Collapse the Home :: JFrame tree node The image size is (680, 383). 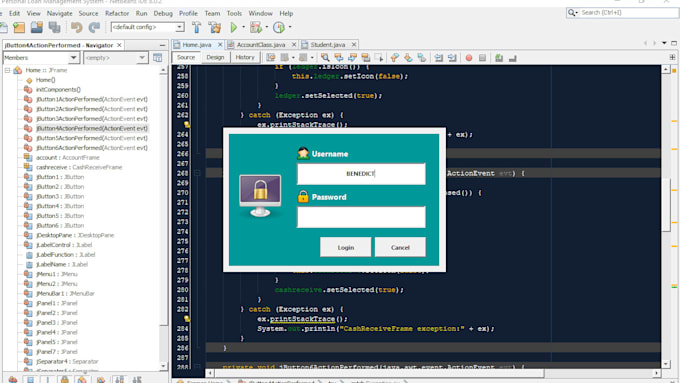click(7, 70)
